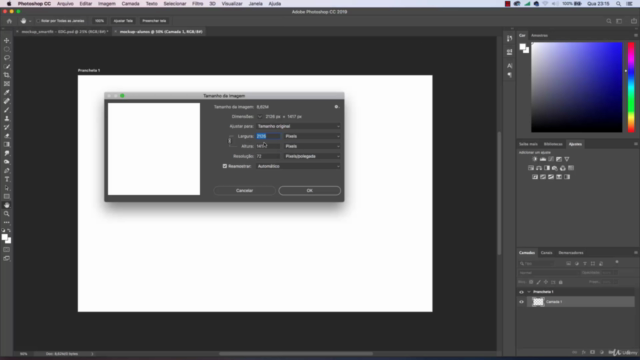Select the Path Selection tool
Image resolution: width=640 pixels, height=360 pixels.
[7, 188]
